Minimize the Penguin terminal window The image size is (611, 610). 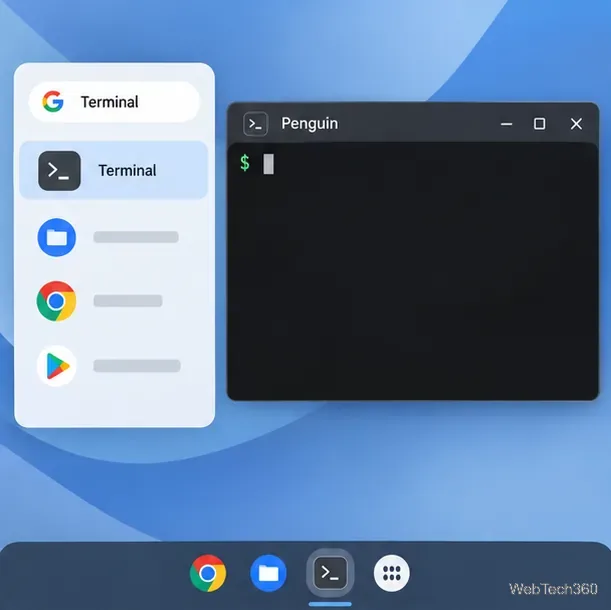(506, 124)
